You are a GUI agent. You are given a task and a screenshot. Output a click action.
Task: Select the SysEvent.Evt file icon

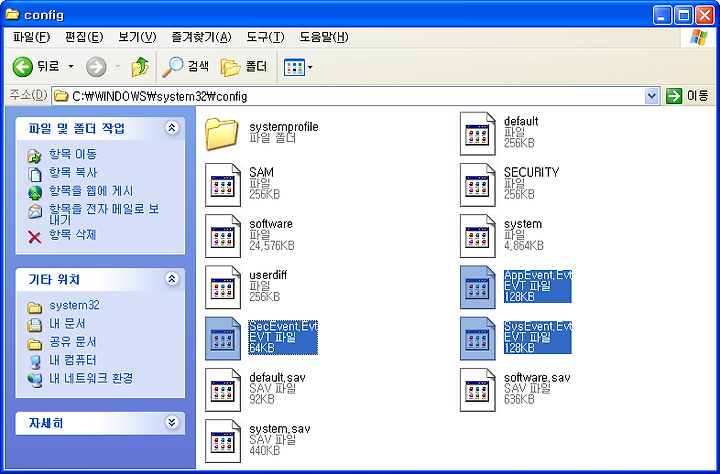click(x=478, y=339)
